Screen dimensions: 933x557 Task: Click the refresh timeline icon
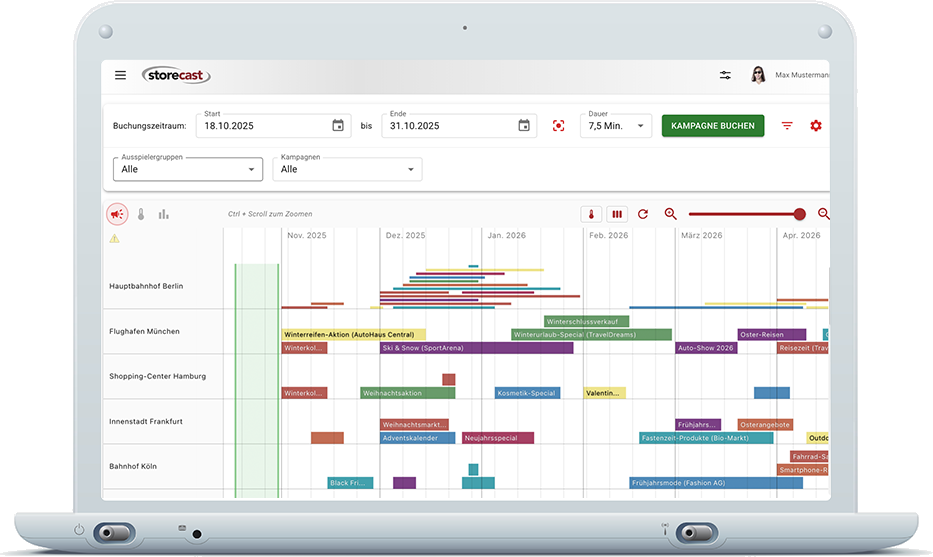pos(643,214)
